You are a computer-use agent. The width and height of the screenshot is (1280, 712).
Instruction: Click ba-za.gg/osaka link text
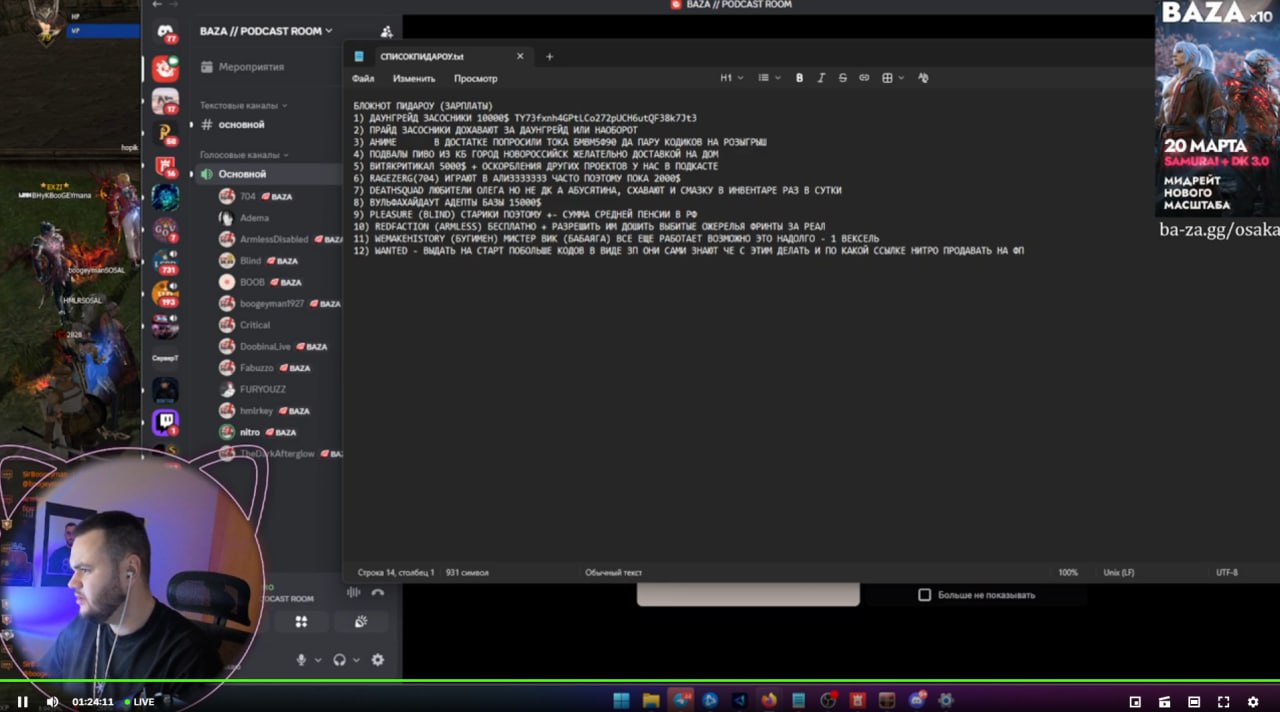coord(1219,230)
